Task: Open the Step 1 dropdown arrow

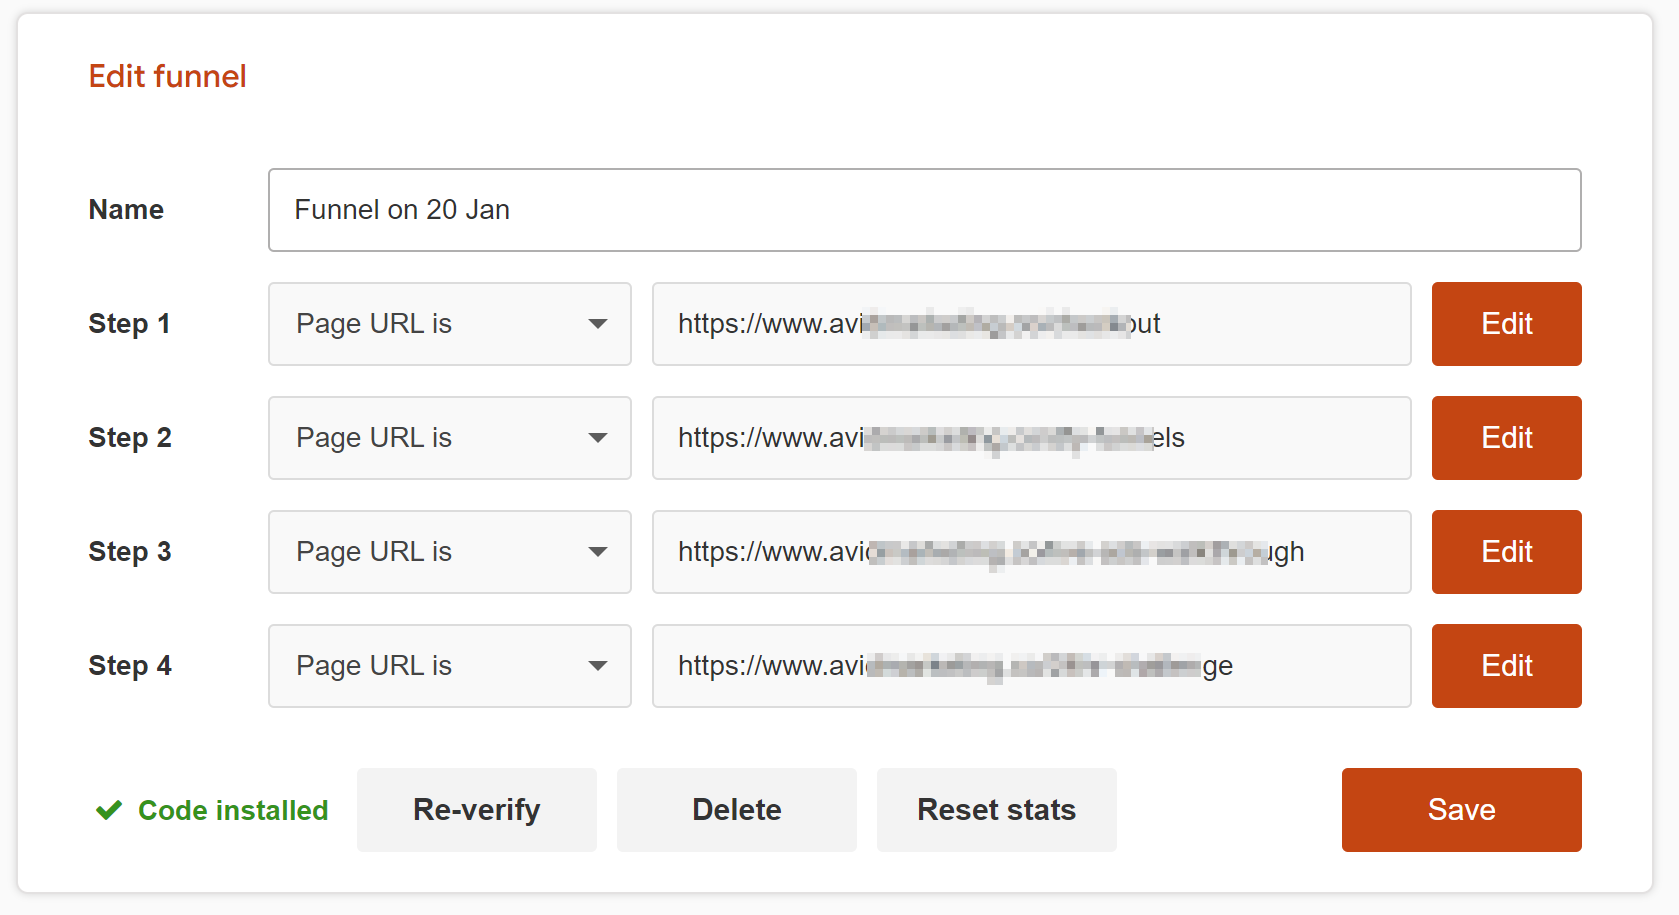Action: [x=598, y=324]
